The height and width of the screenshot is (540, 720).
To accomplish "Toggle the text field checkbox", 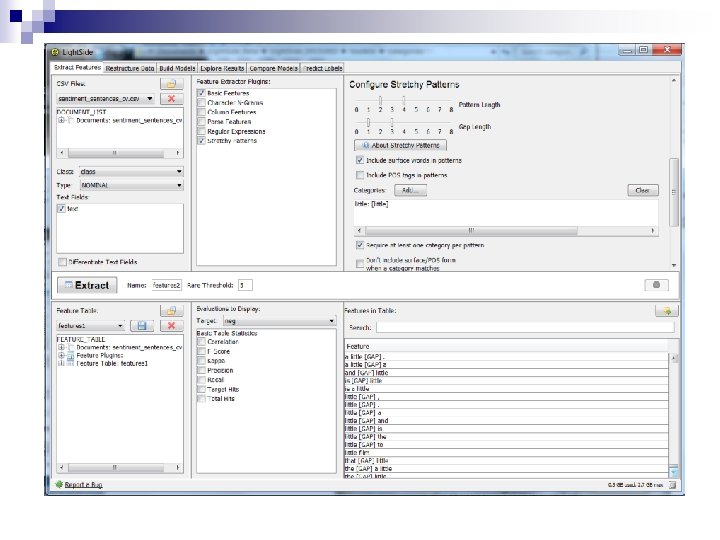I will click(x=62, y=208).
